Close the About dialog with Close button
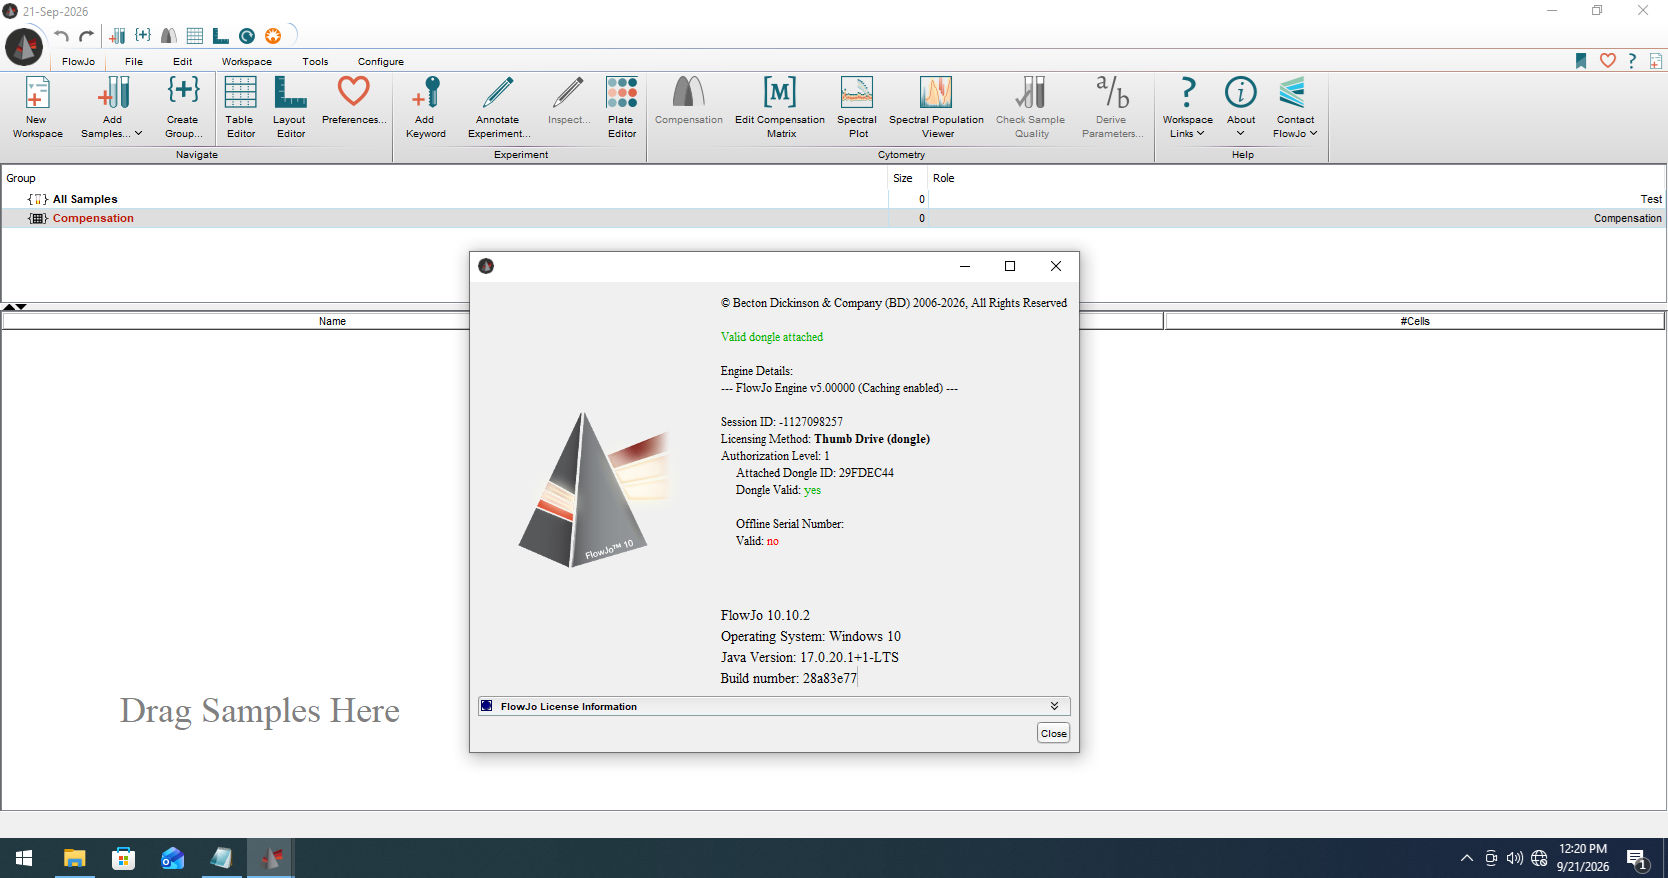Screen dimensions: 1668x878 [1054, 733]
